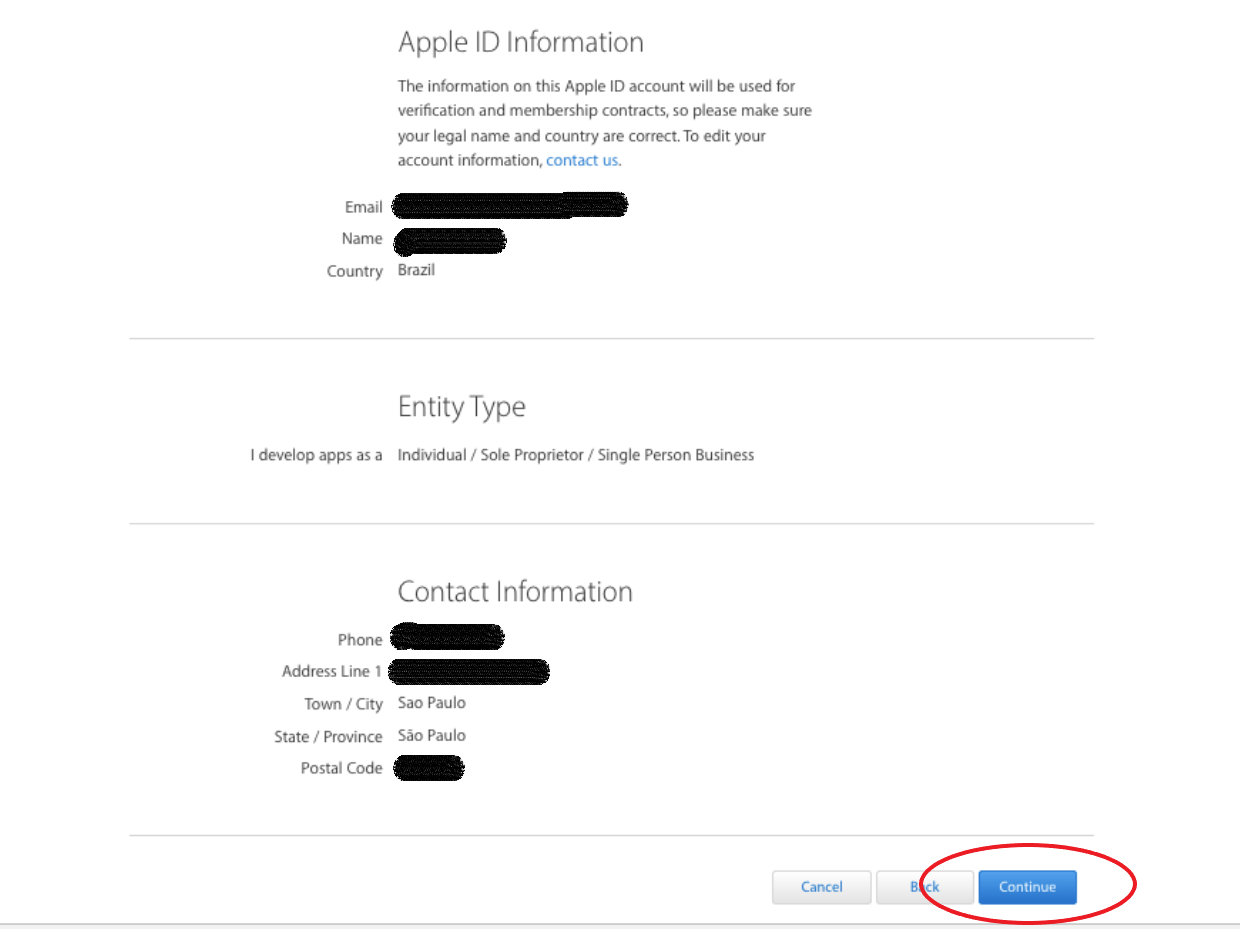
Task: Open the 'contact us' link
Action: [x=582, y=160]
